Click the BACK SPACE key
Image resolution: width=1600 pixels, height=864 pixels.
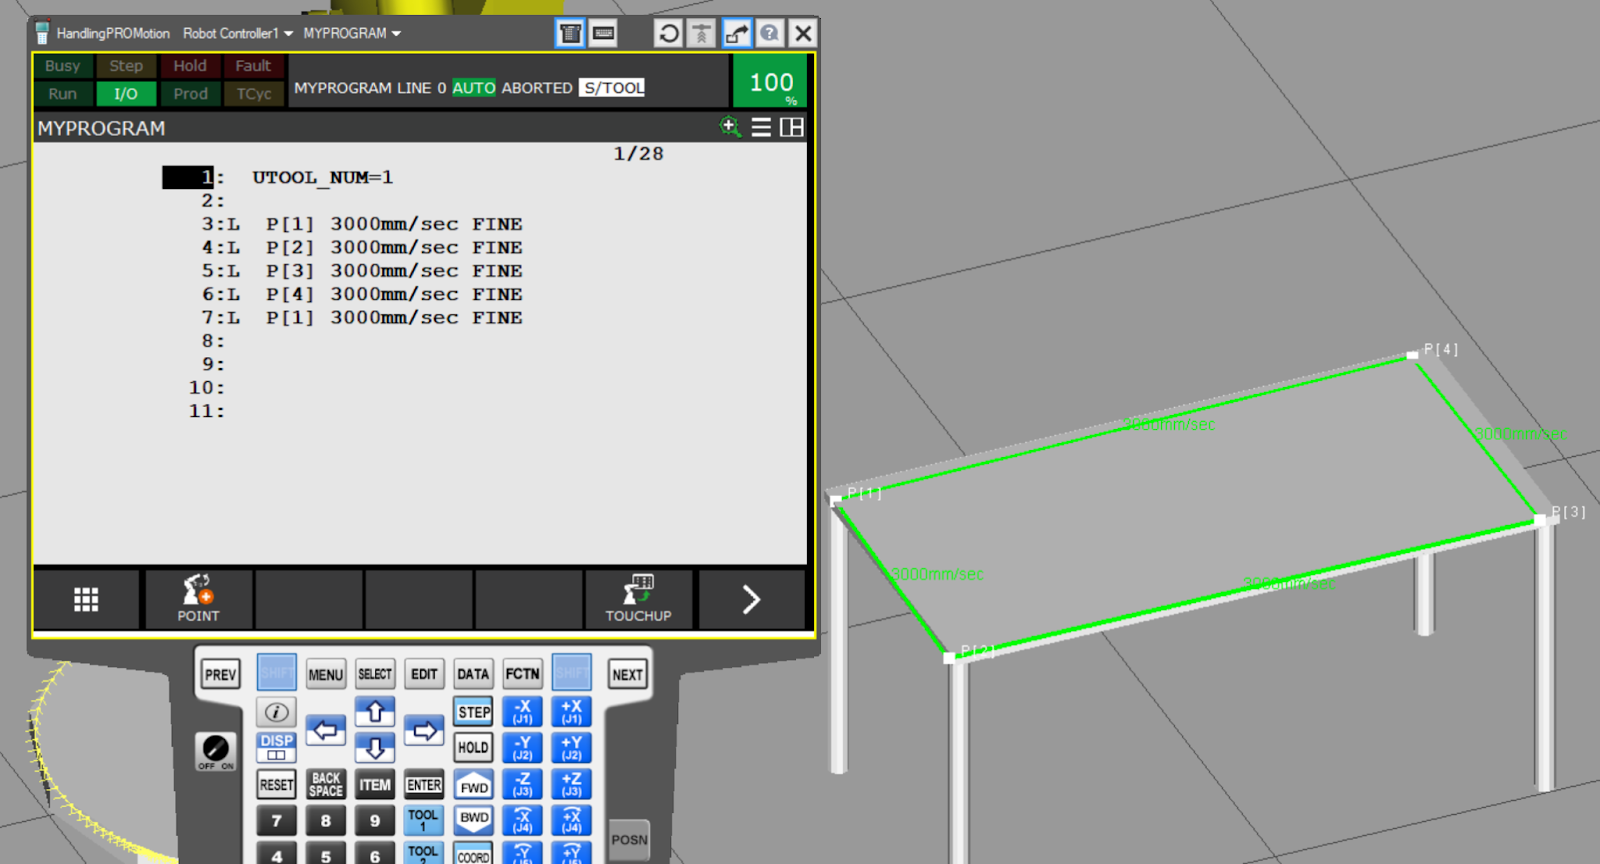pyautogui.click(x=326, y=785)
